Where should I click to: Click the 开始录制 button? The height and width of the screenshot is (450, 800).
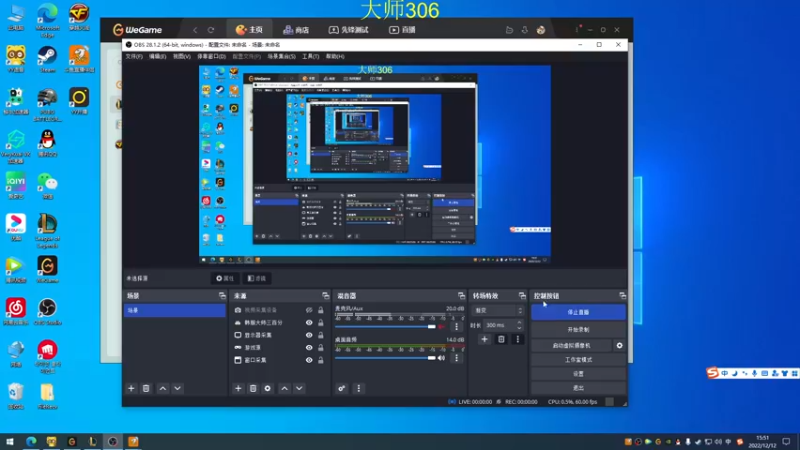(x=578, y=330)
